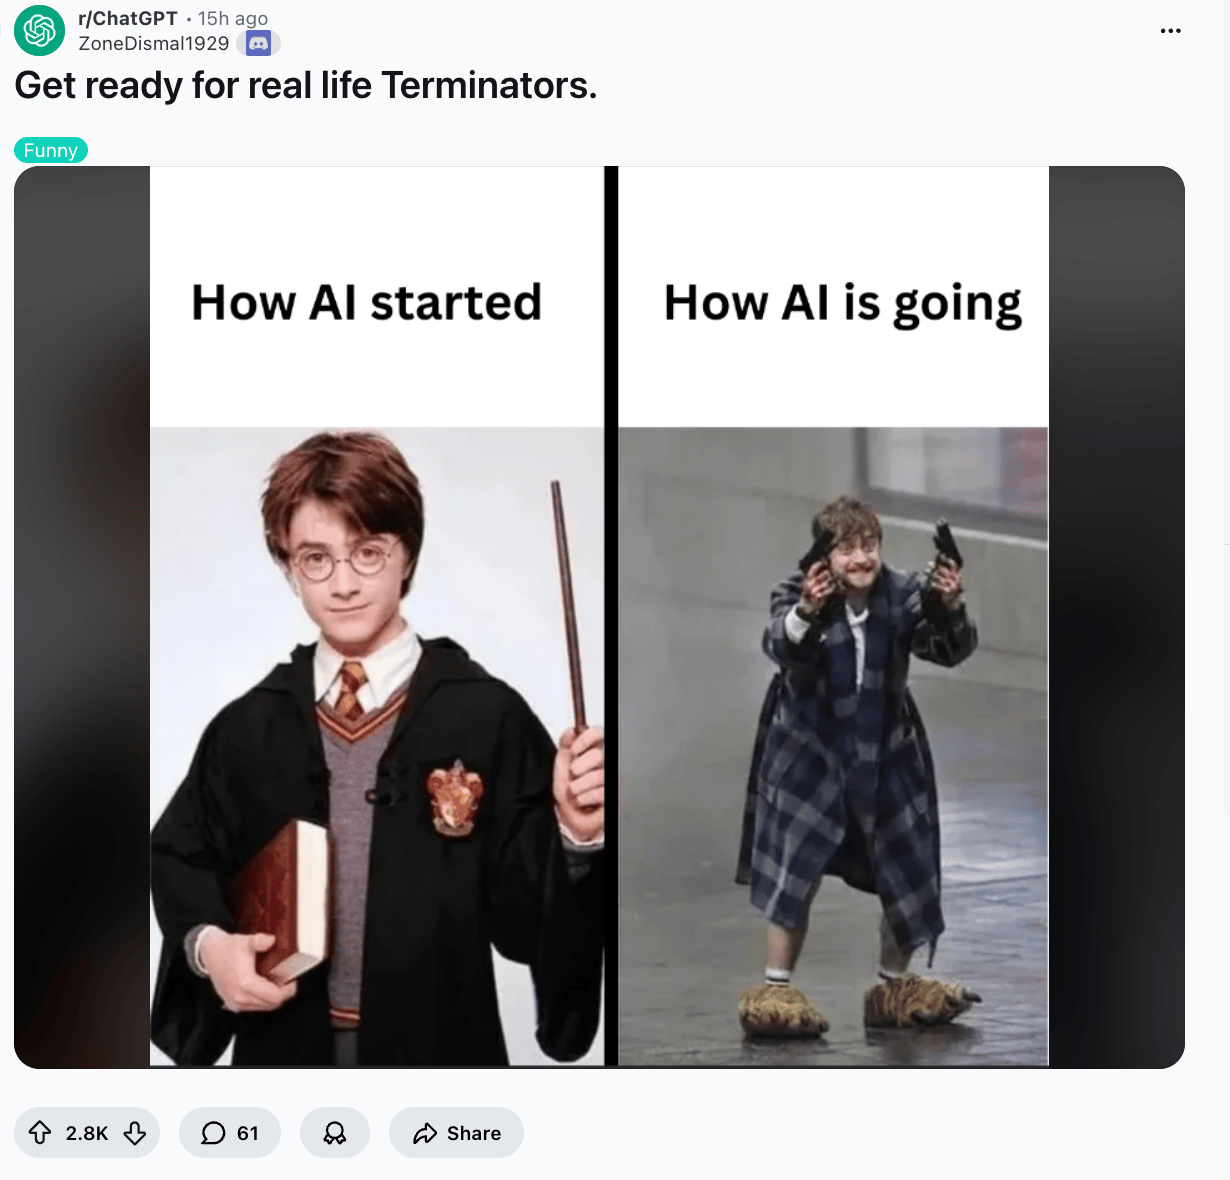Open the How AI started image panel
Screen dimensions: 1230x1180
click(x=377, y=616)
